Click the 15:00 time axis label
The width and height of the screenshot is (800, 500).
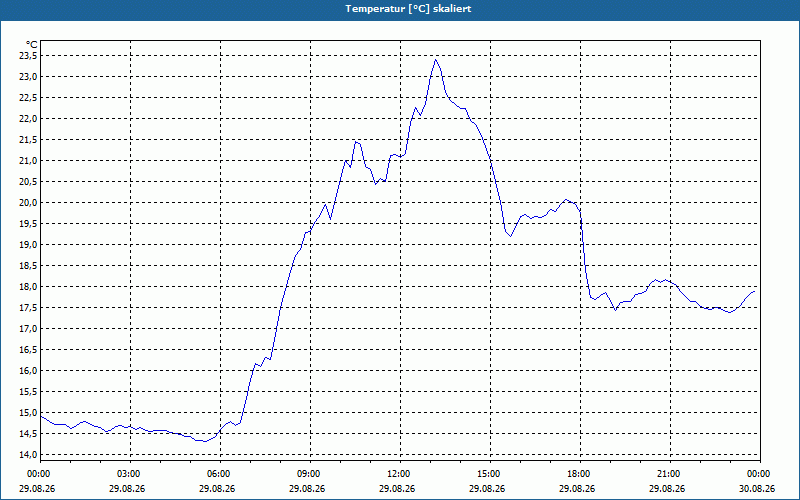(x=490, y=474)
